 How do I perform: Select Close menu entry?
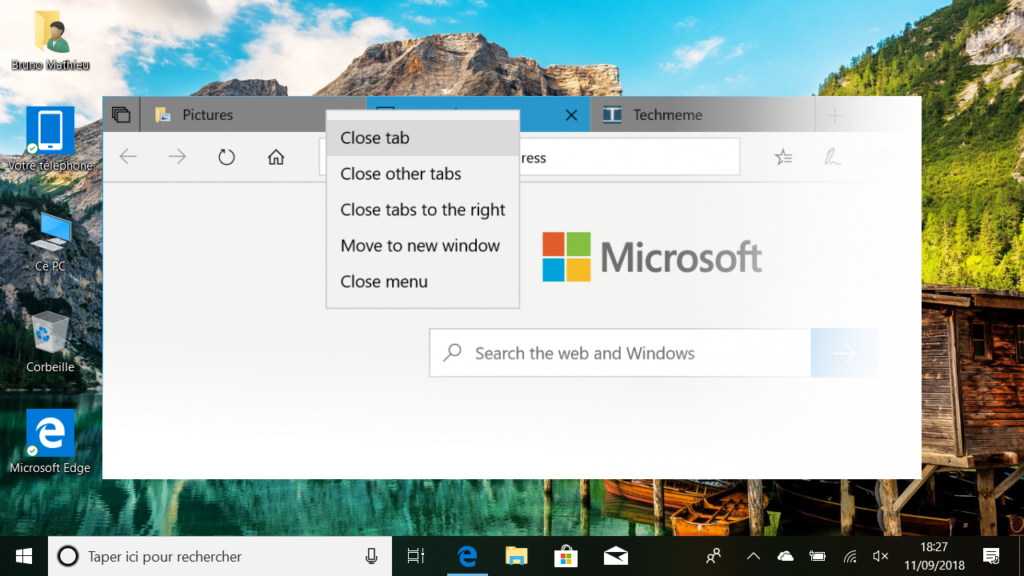tap(423, 281)
